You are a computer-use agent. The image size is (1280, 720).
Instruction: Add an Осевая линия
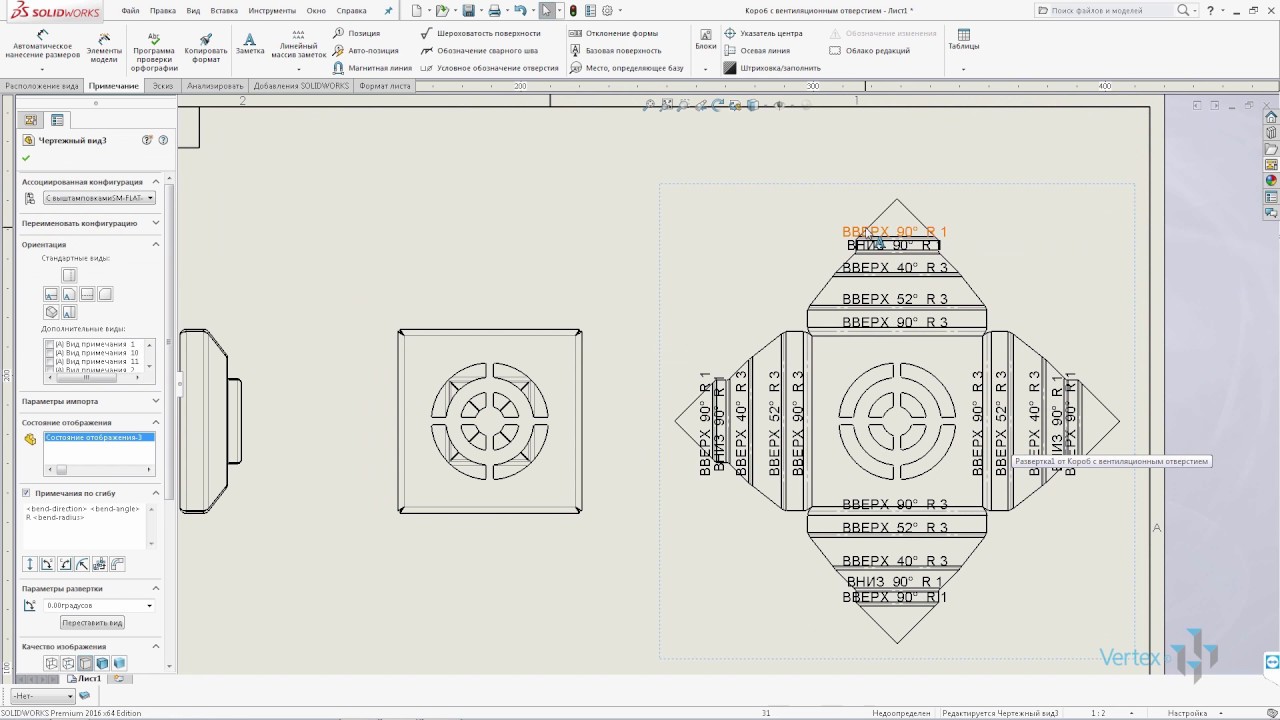pyautogui.click(x=757, y=50)
